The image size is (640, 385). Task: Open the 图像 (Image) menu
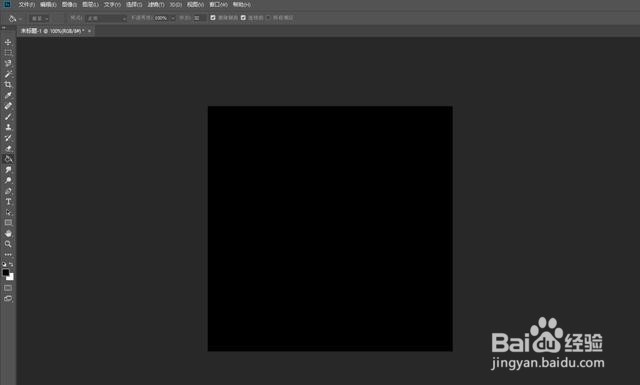click(69, 4)
